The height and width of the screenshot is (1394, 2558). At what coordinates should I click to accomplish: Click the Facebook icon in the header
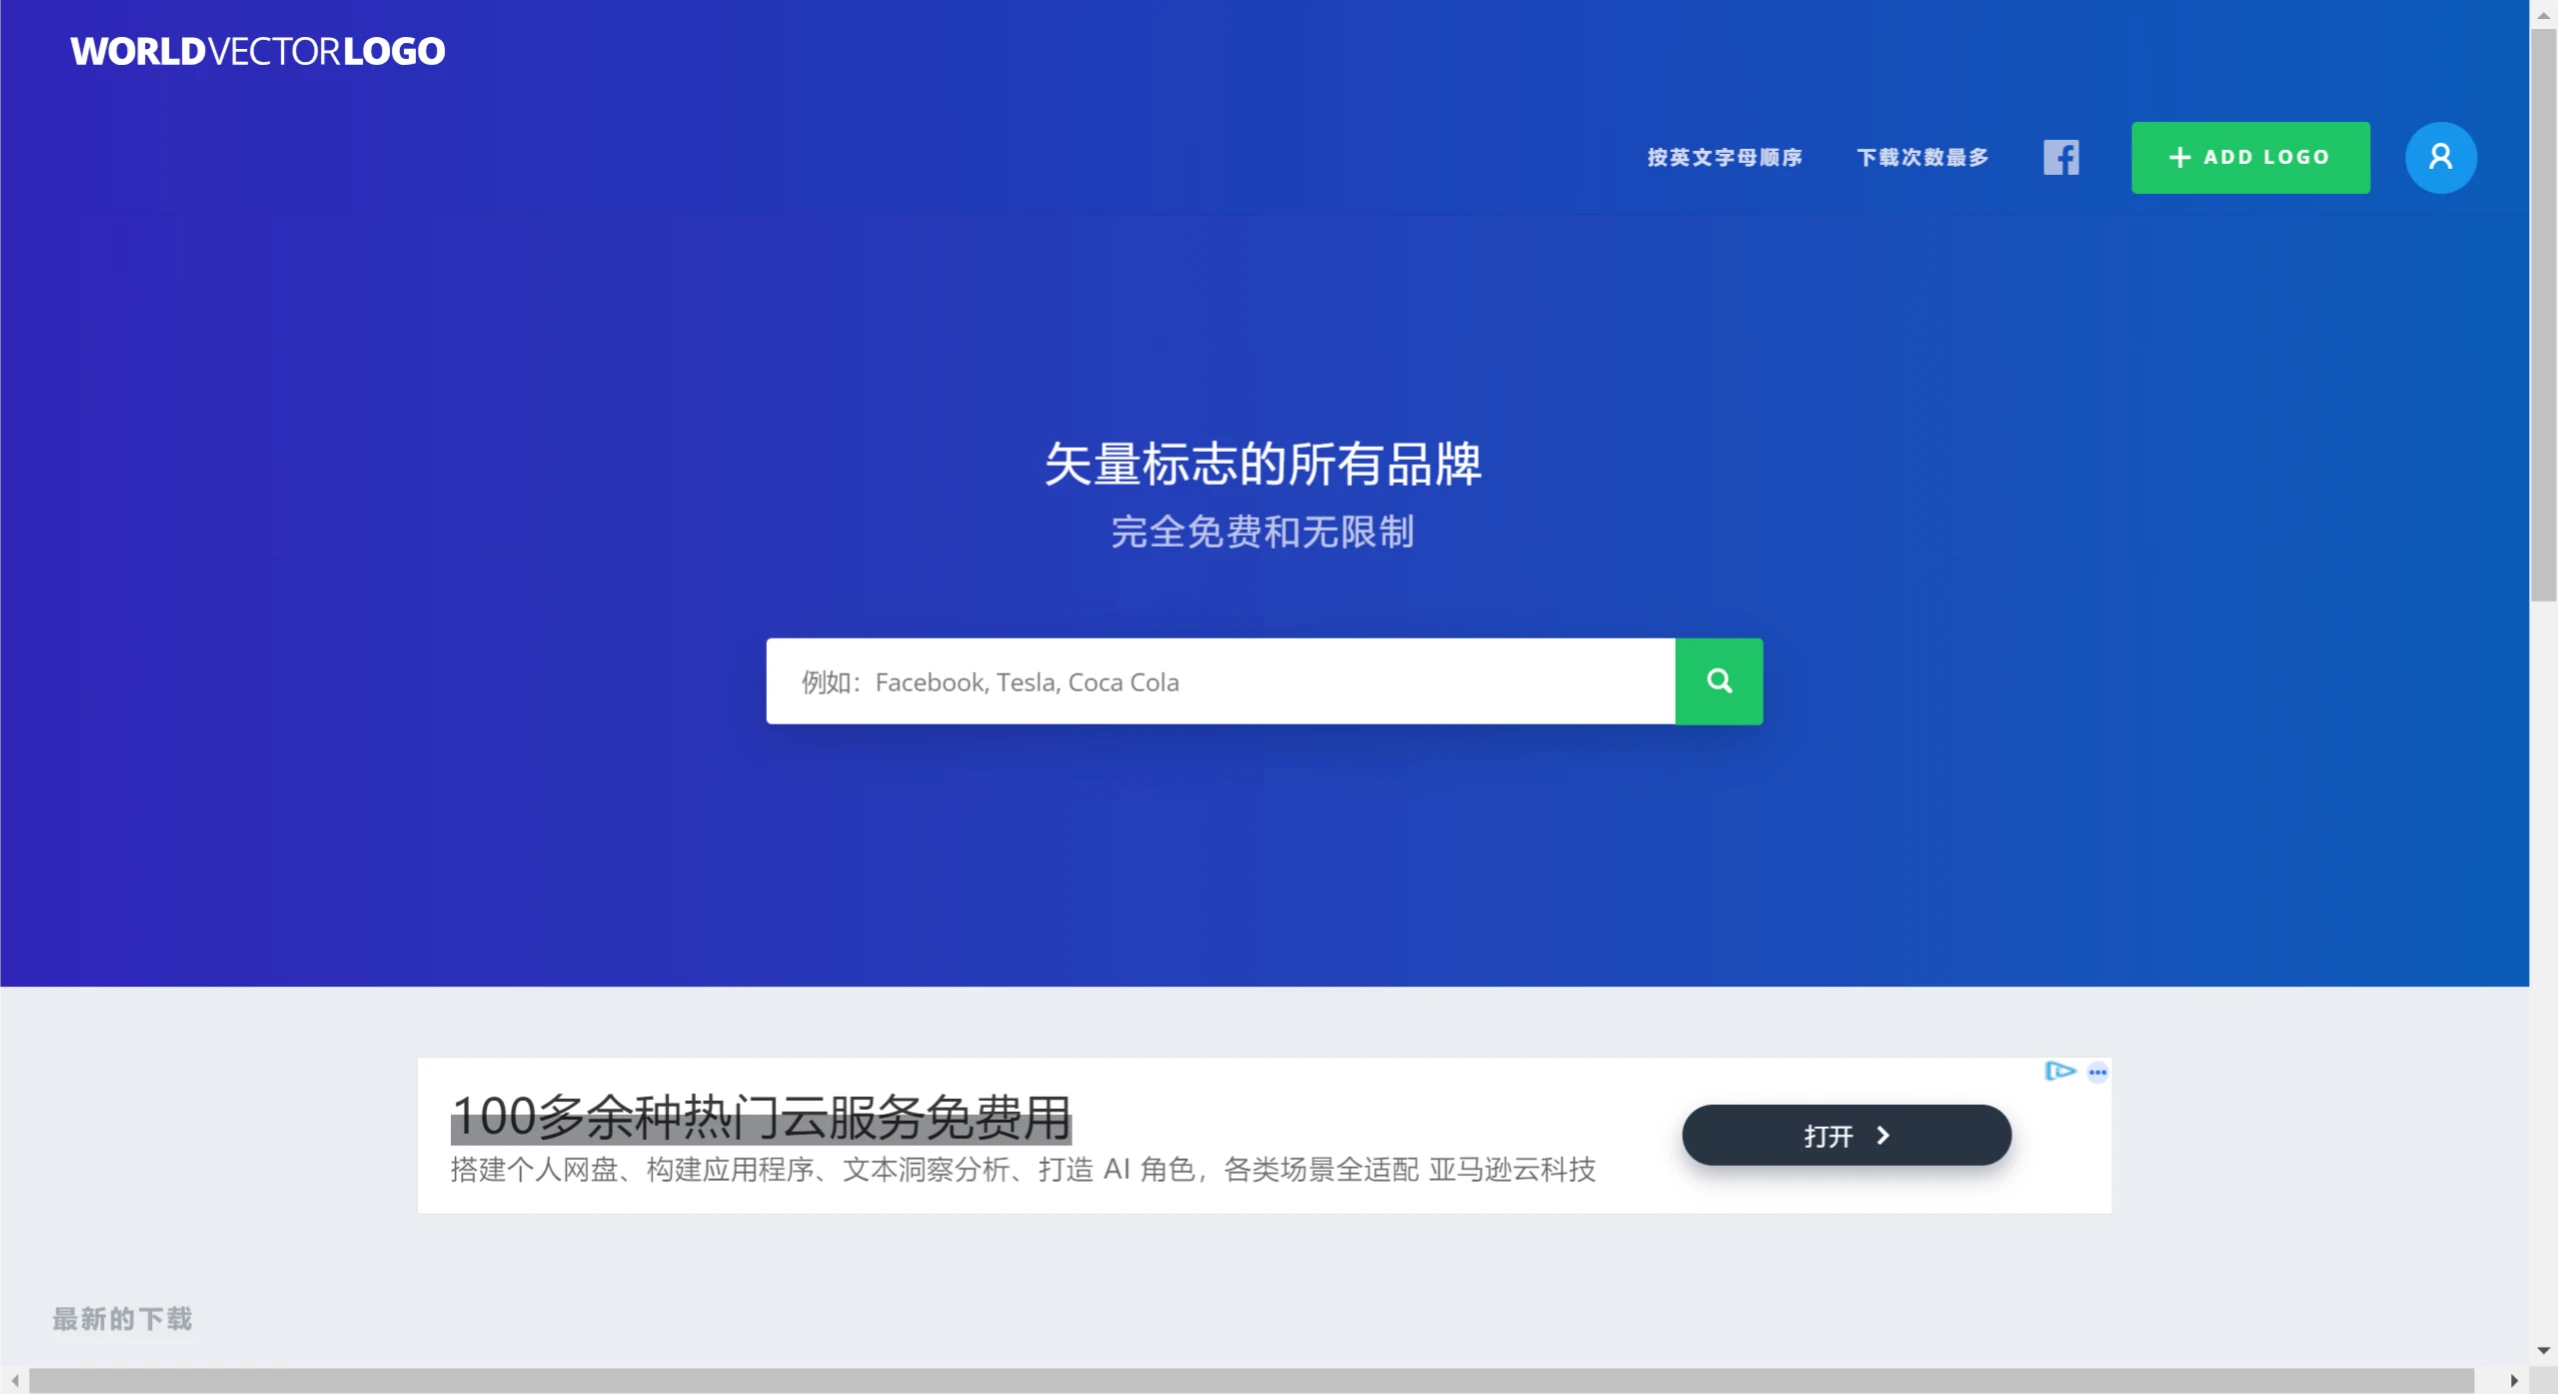[x=2061, y=156]
